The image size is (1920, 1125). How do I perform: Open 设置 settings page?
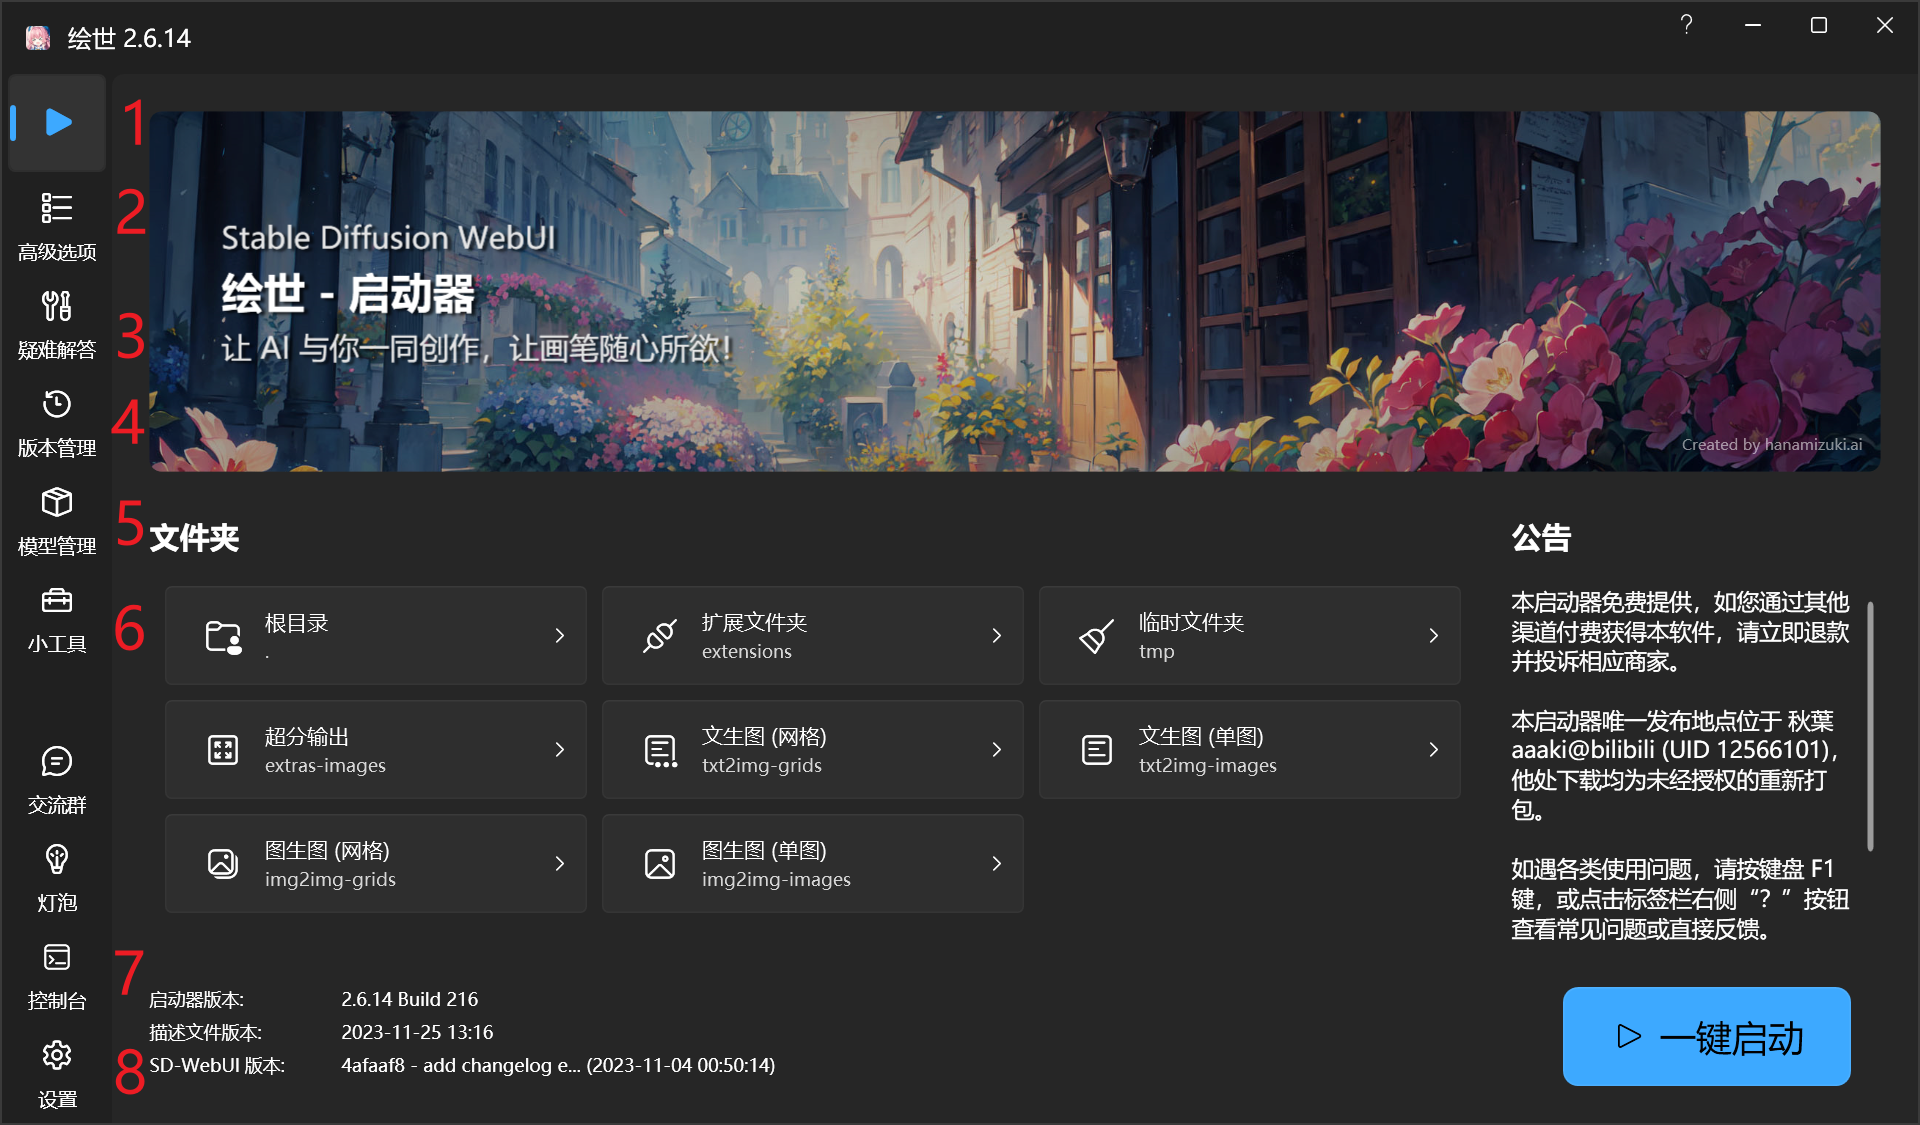tap(57, 1073)
